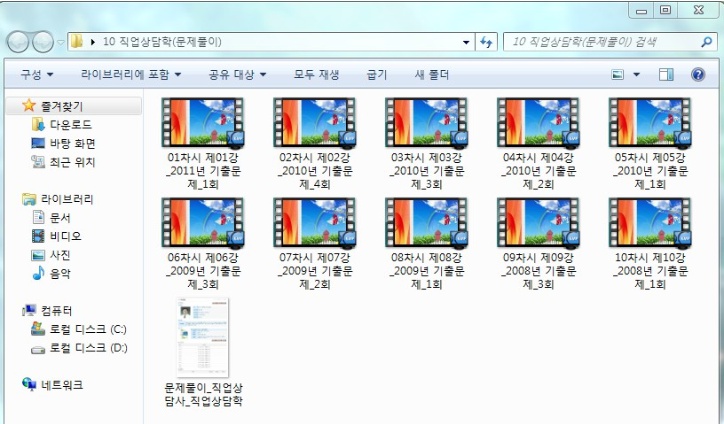Click the music note icon beside 음악
This screenshot has width=724, height=424.
[38, 273]
